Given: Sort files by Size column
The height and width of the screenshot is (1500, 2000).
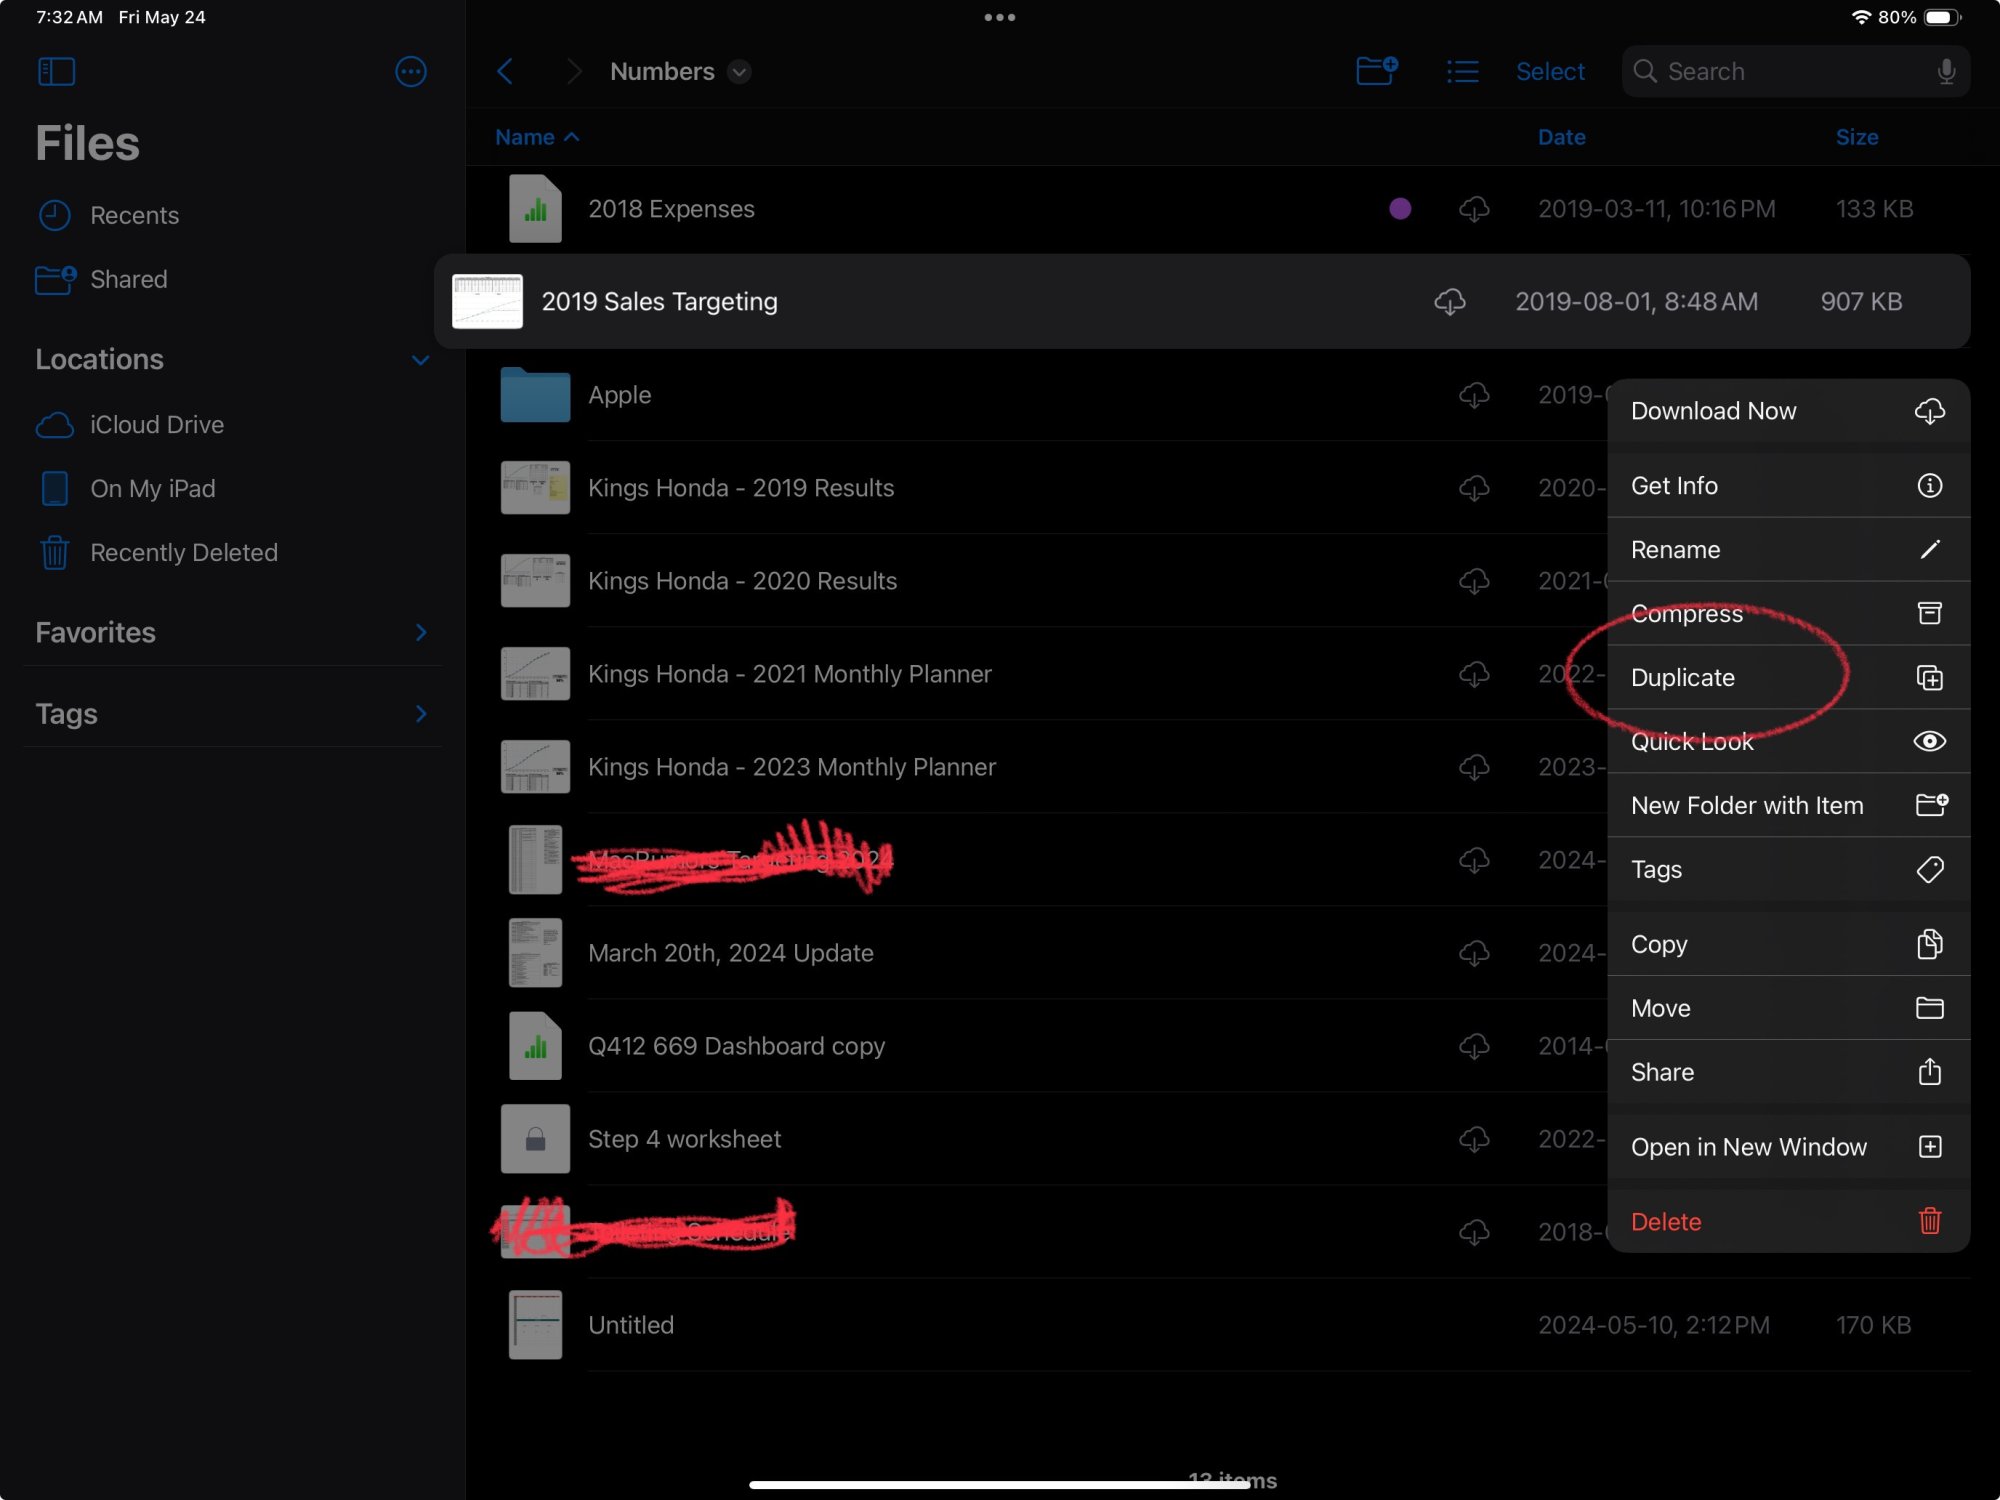Looking at the screenshot, I should click(x=1857, y=137).
